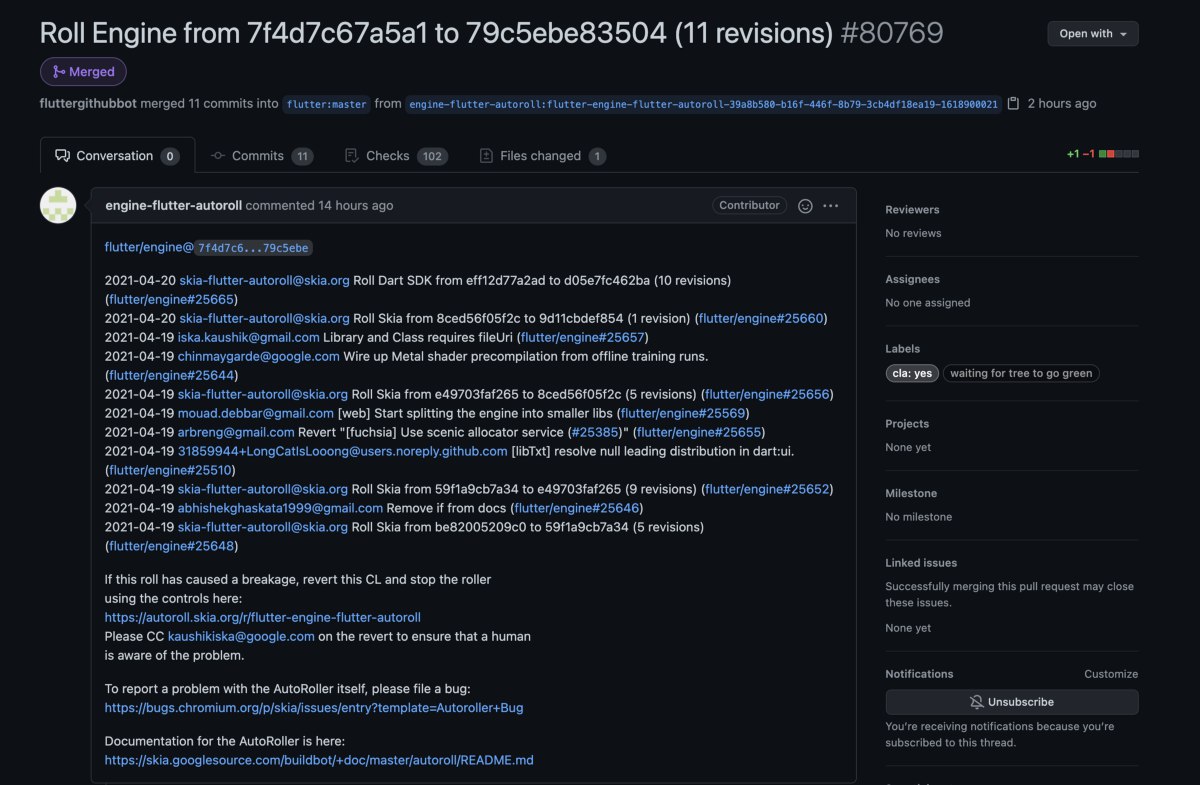Screen dimensions: 1200x785
Task: Switch to the Commits tab
Action: [x=262, y=156]
